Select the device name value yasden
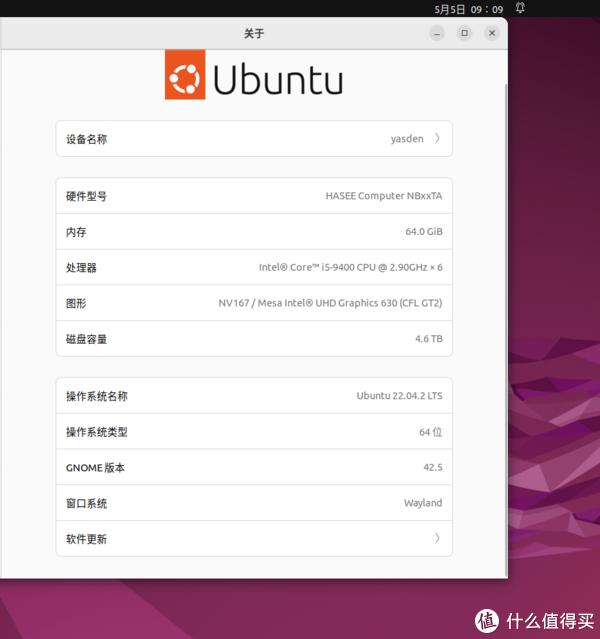 point(407,139)
